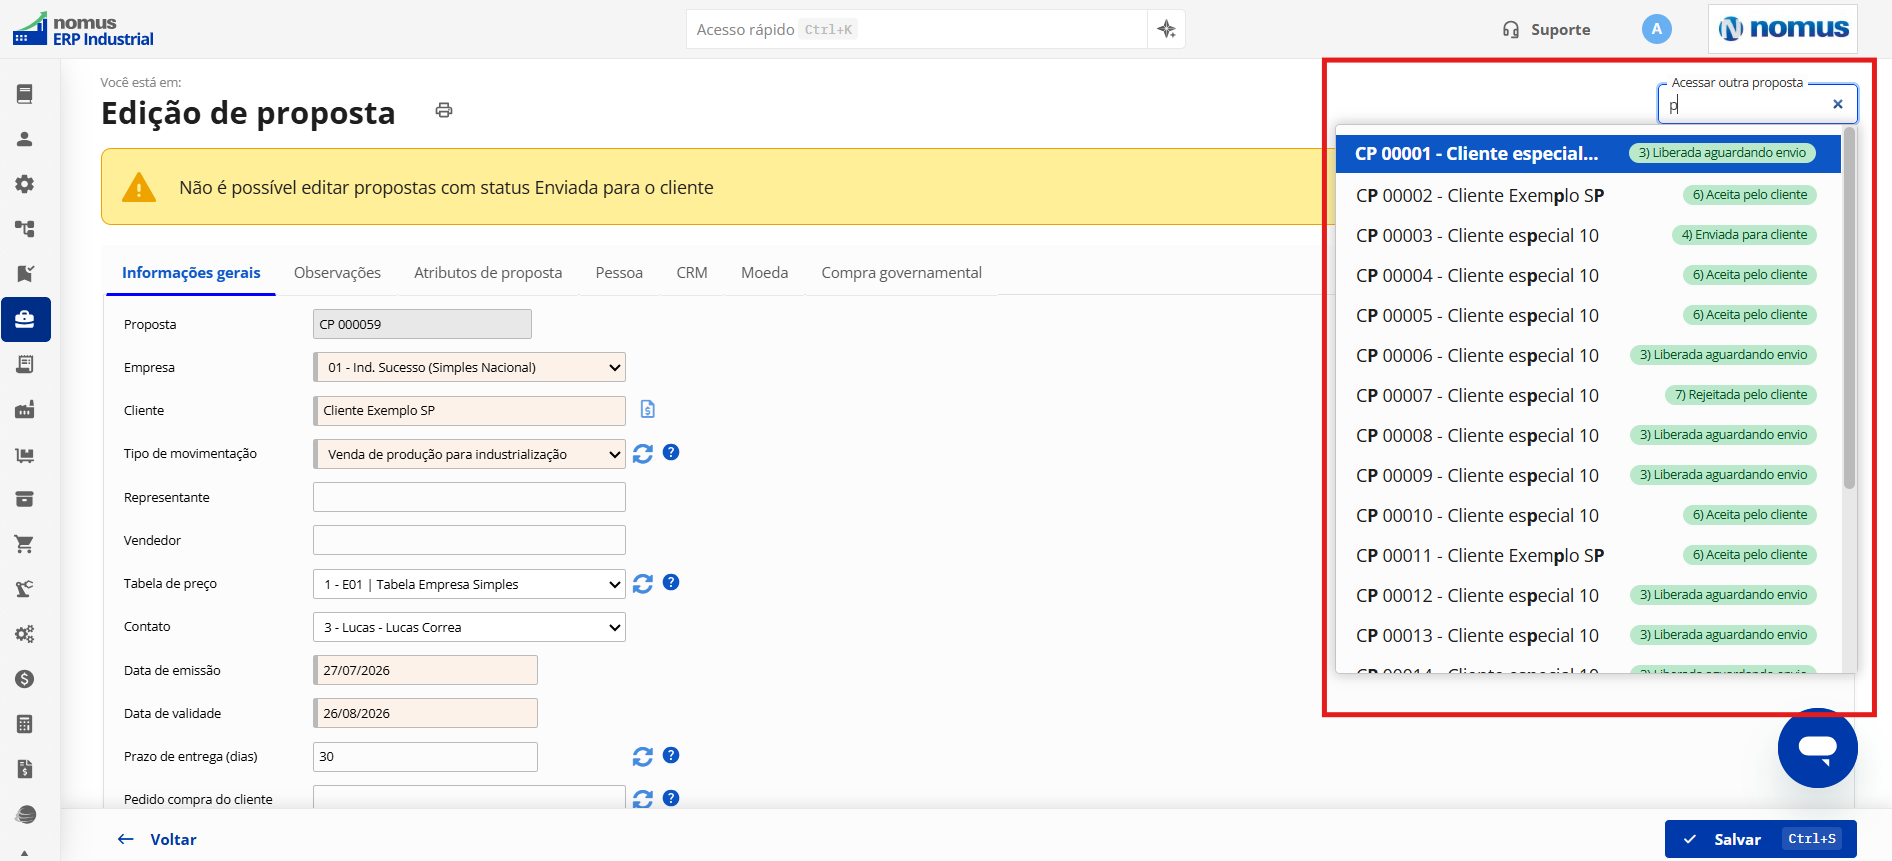
Task: Expand the Empresa dropdown
Action: click(x=470, y=367)
